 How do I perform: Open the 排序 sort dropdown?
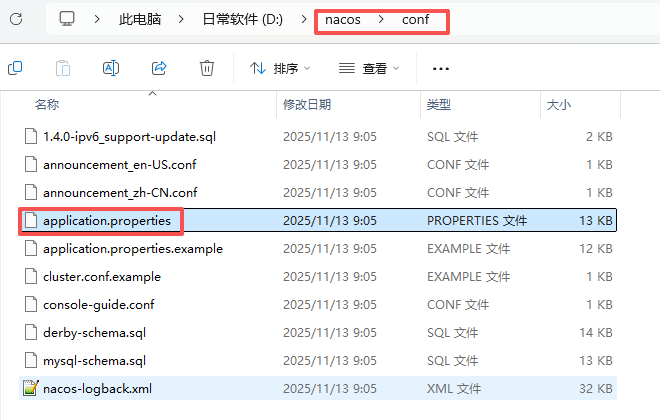pos(279,68)
